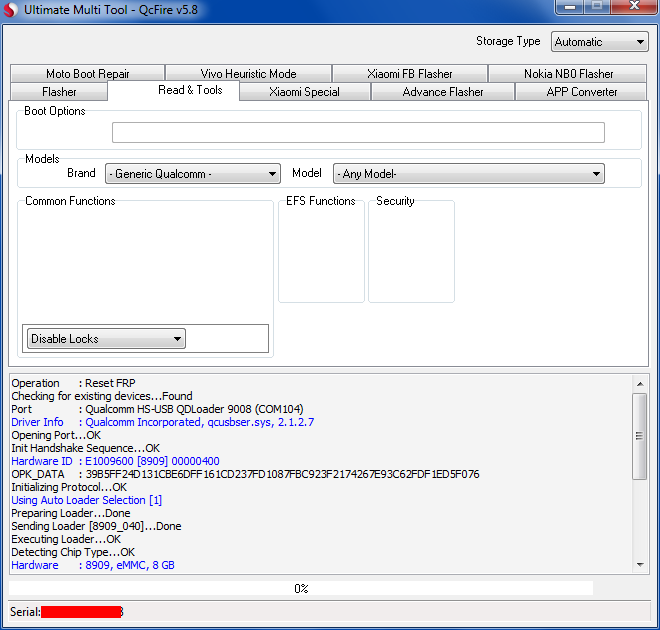Viewport: 660px width, 630px height.
Task: Click the QcFire app logo icon
Action: [x=11, y=10]
